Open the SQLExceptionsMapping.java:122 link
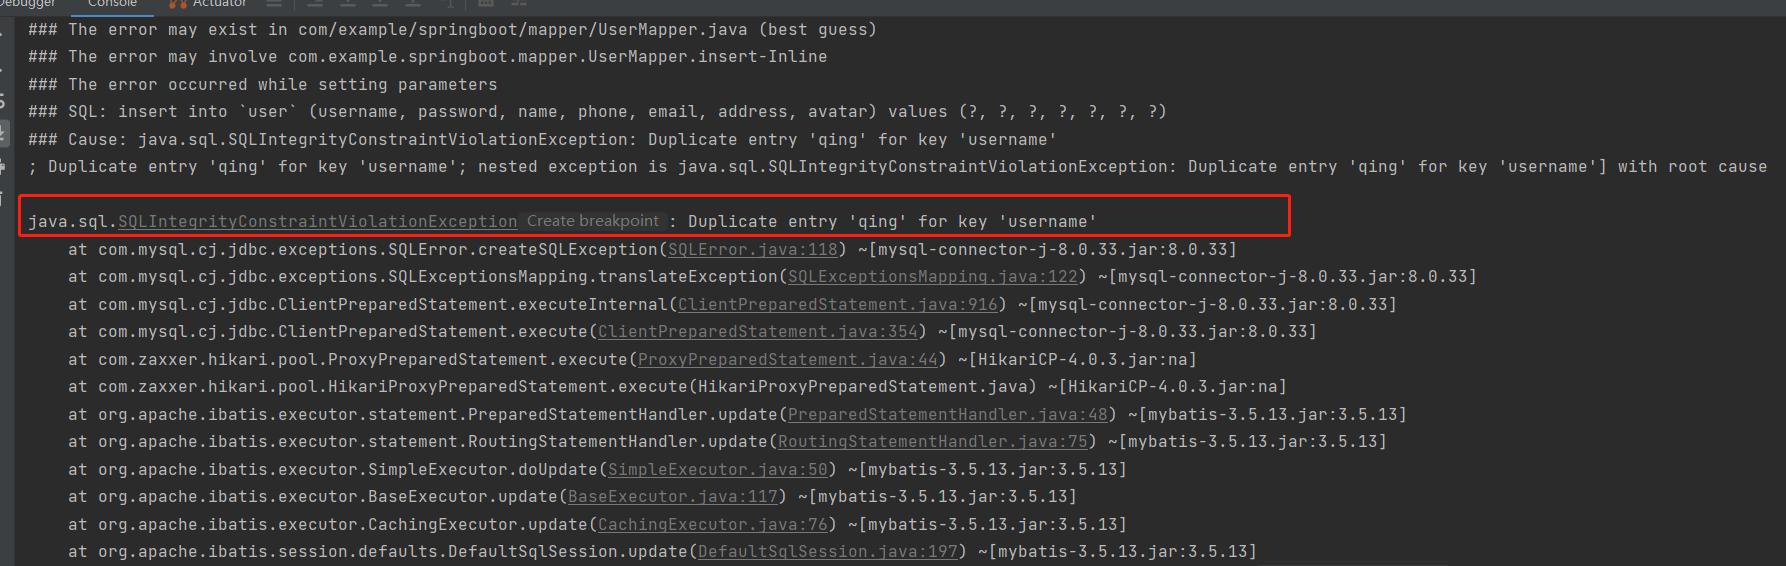Screen dimensions: 1786x566 [x=932, y=277]
